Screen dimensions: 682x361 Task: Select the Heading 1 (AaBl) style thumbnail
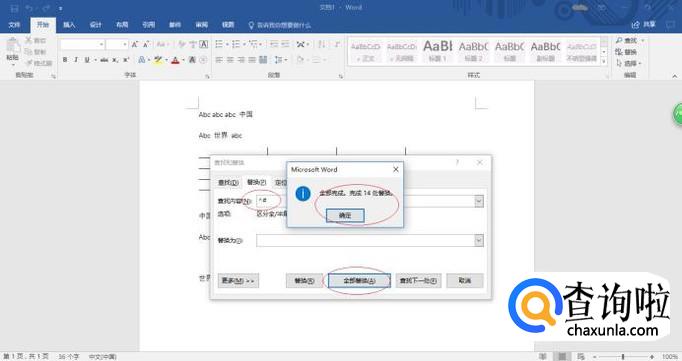click(438, 51)
